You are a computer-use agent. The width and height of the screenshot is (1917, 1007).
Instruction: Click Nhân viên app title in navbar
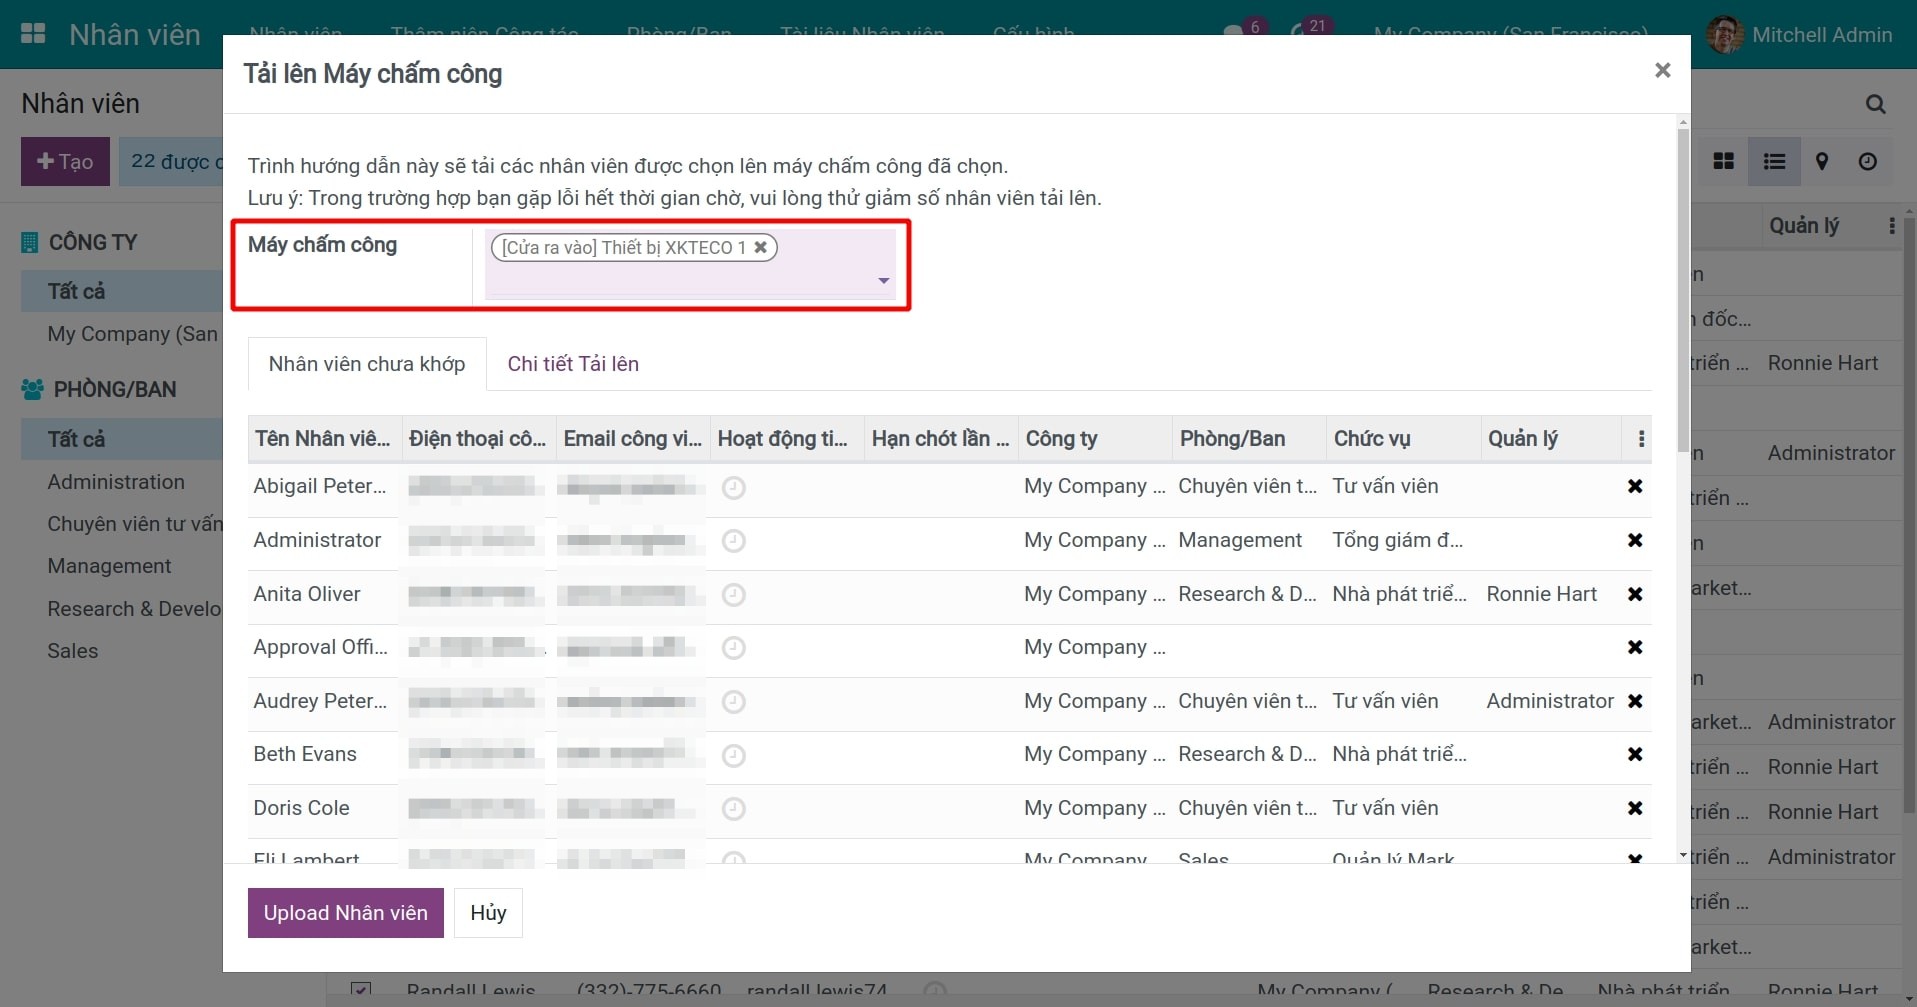point(135,35)
